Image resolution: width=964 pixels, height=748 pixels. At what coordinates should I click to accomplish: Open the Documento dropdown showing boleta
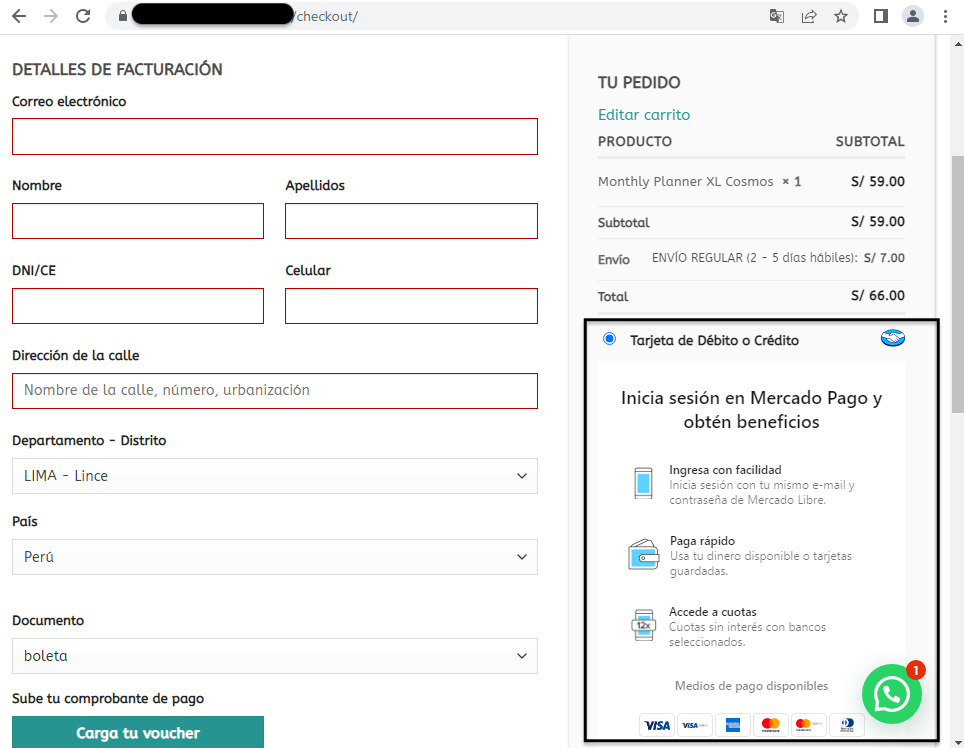(275, 656)
